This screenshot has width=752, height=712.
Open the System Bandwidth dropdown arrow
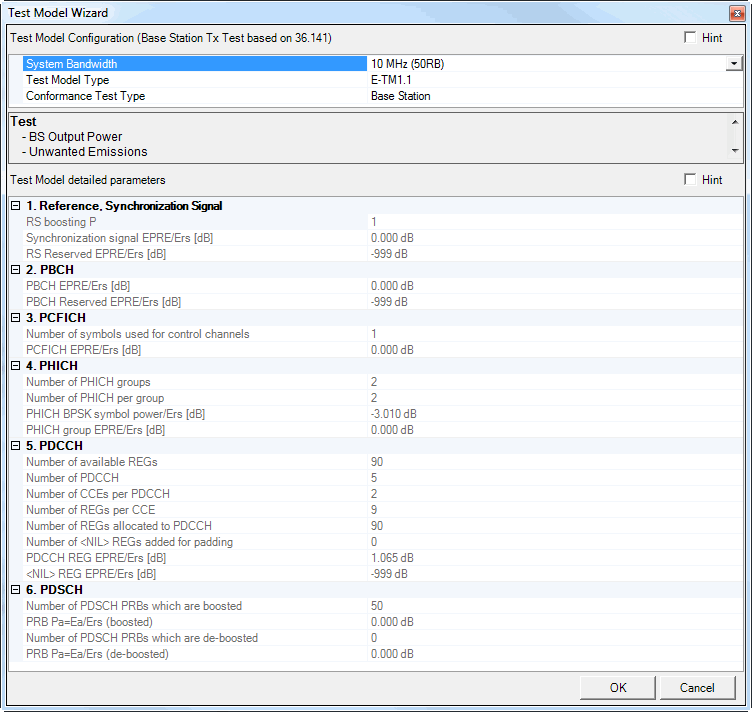coord(734,63)
